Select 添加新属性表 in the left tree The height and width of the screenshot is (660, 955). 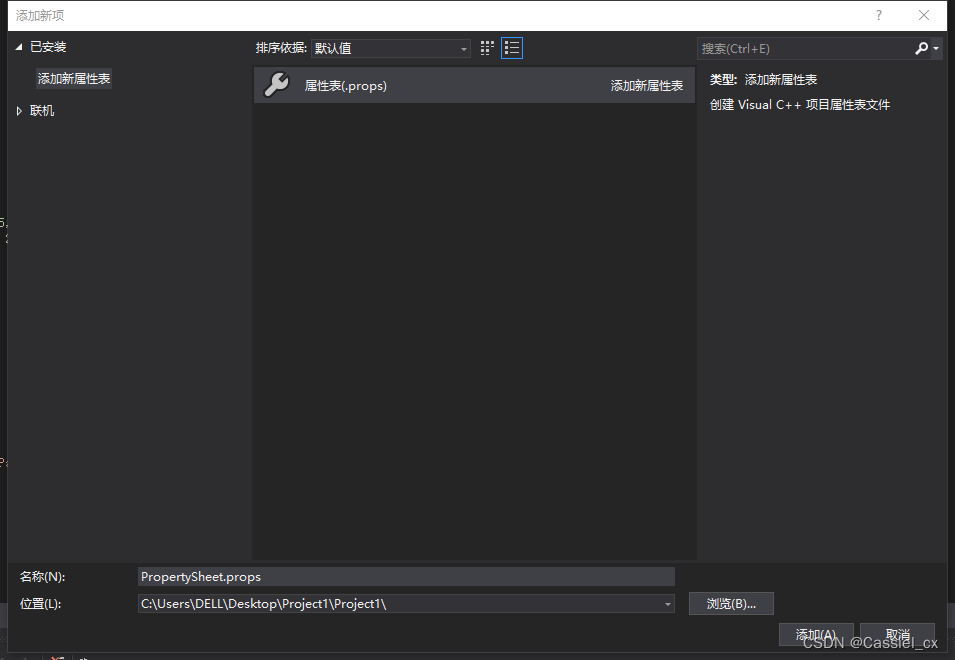tap(74, 79)
